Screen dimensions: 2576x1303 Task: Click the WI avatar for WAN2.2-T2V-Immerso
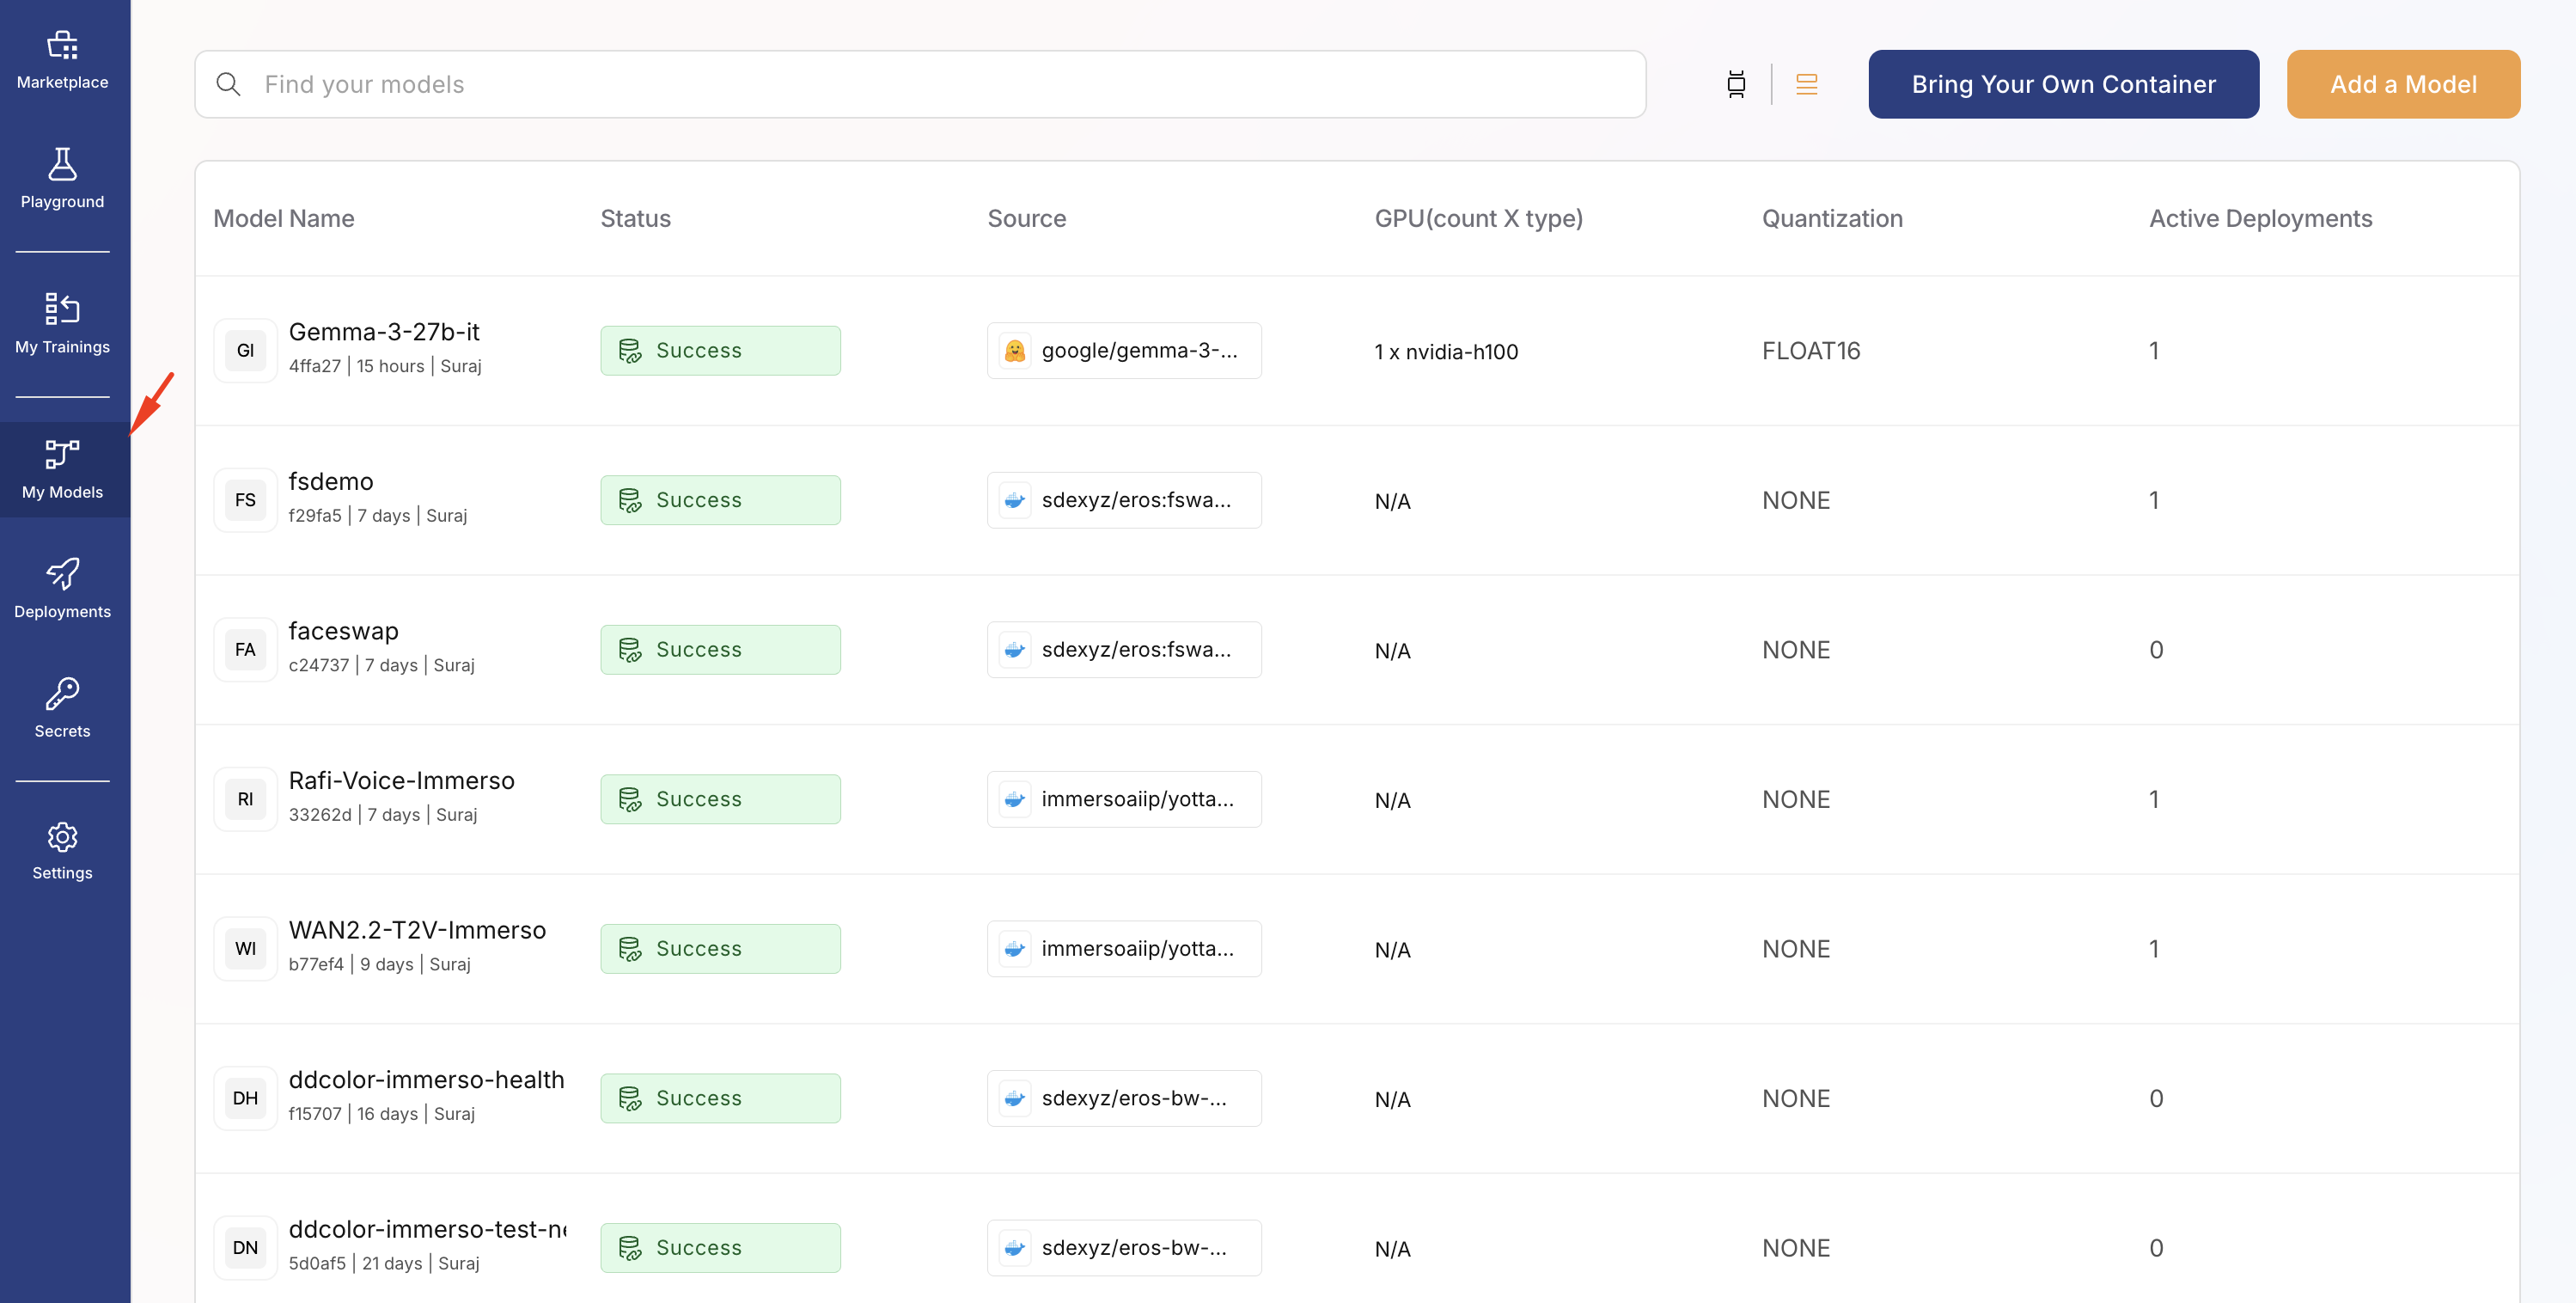click(245, 949)
